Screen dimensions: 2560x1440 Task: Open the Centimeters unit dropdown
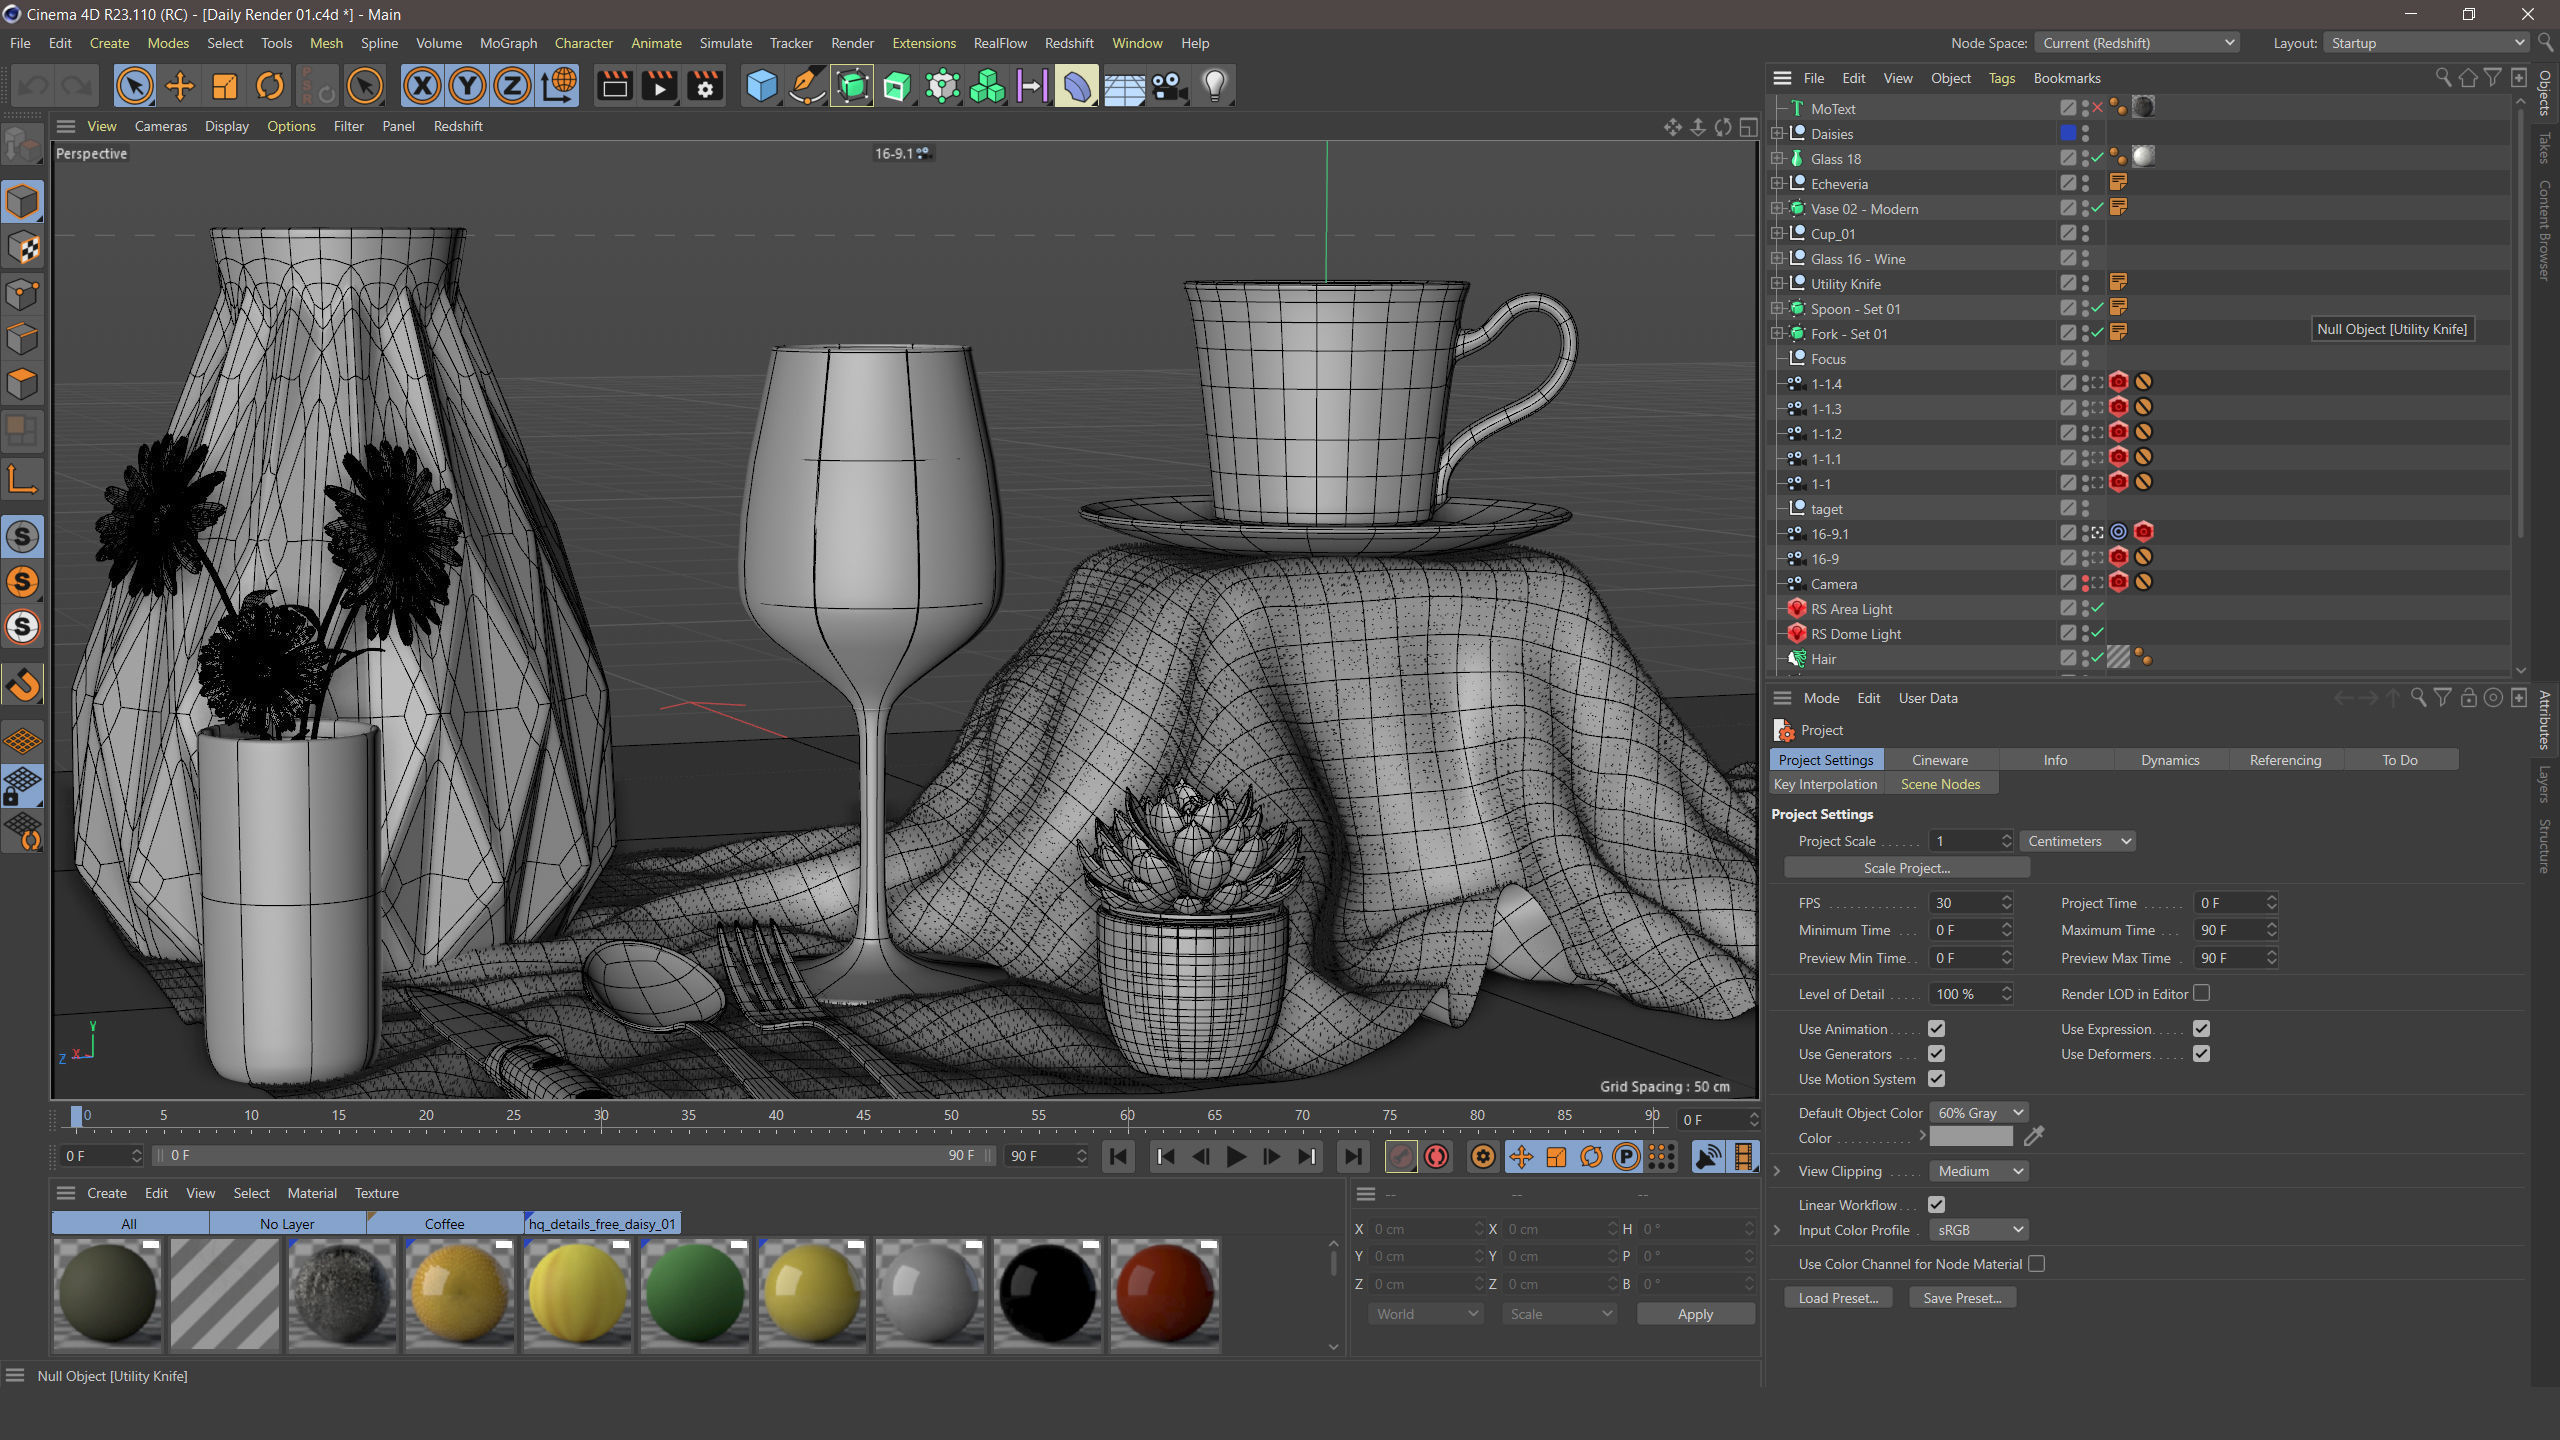2078,841
